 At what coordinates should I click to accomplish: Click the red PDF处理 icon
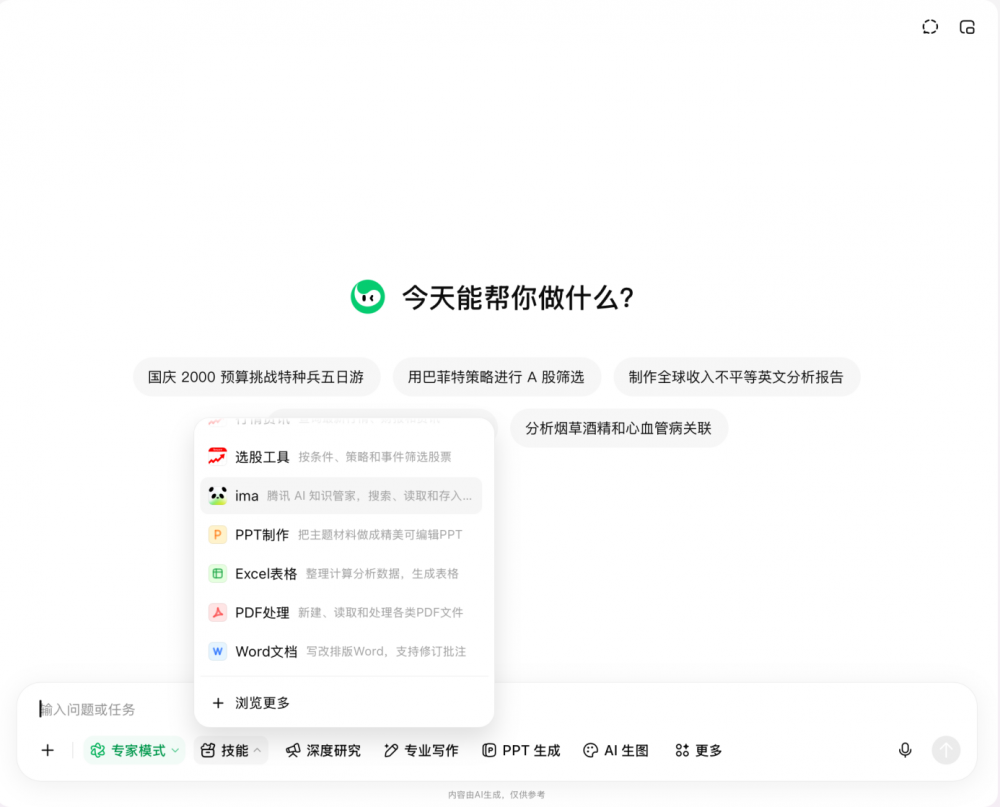pyautogui.click(x=217, y=612)
